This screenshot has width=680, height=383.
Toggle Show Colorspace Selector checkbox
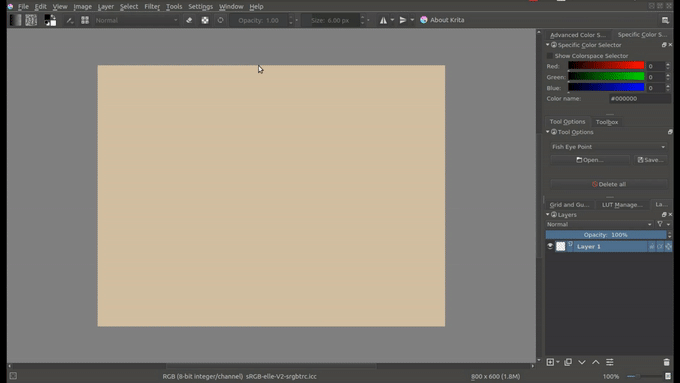[x=550, y=56]
